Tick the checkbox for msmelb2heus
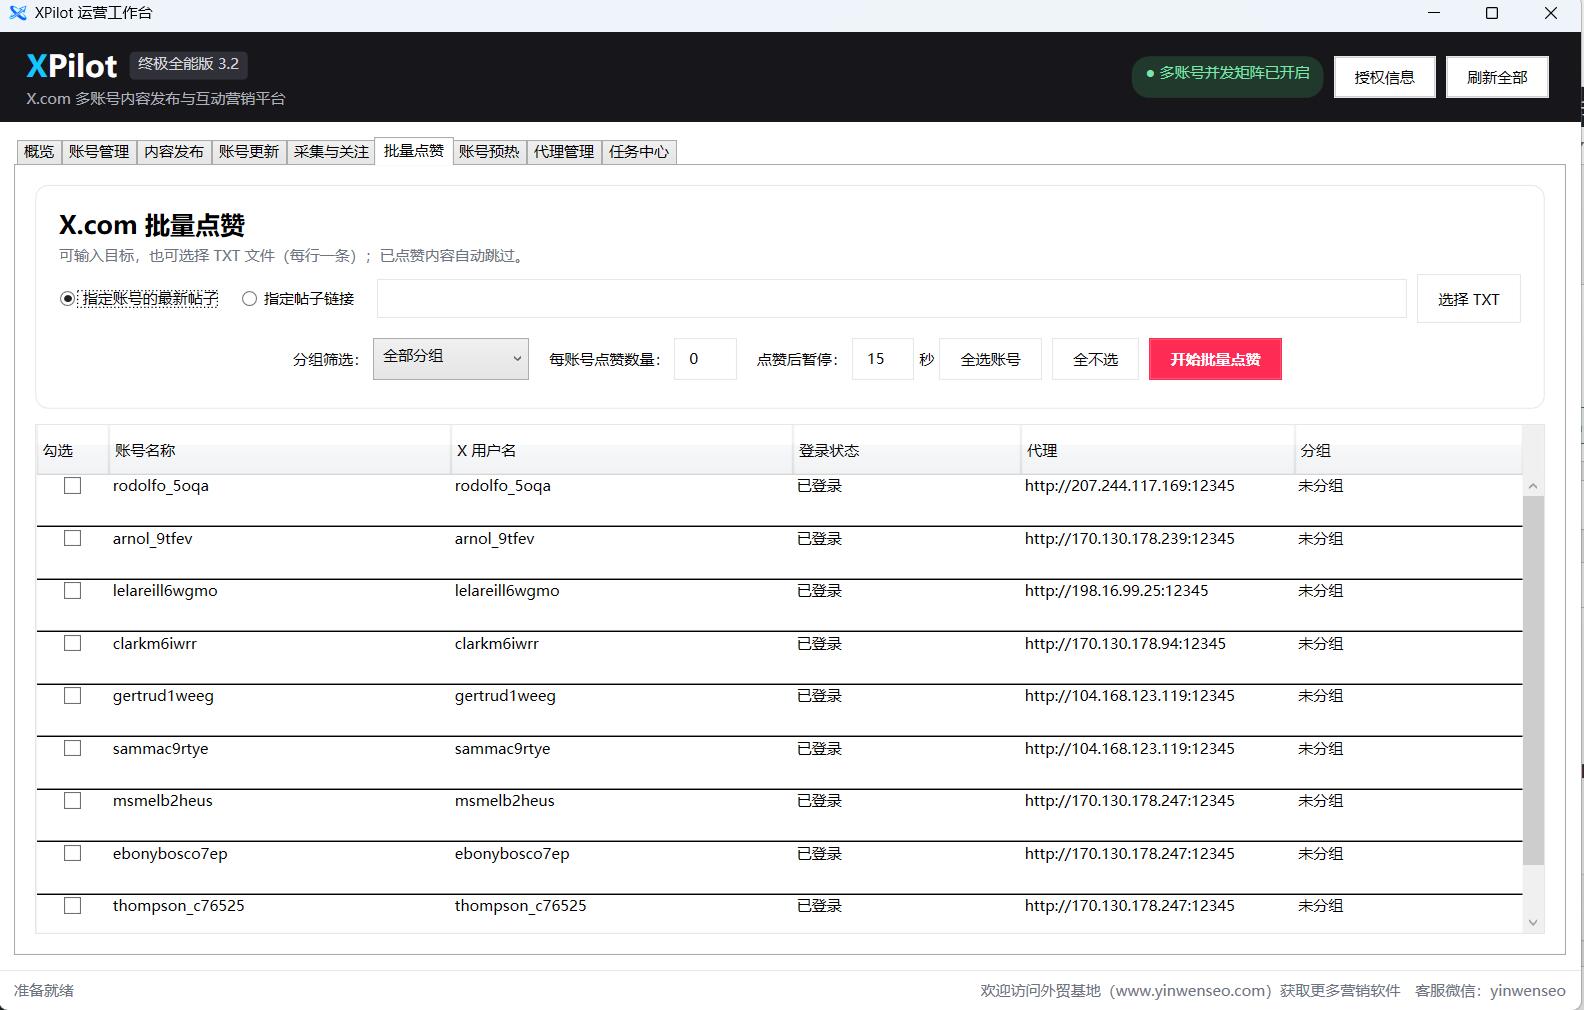 pyautogui.click(x=72, y=801)
